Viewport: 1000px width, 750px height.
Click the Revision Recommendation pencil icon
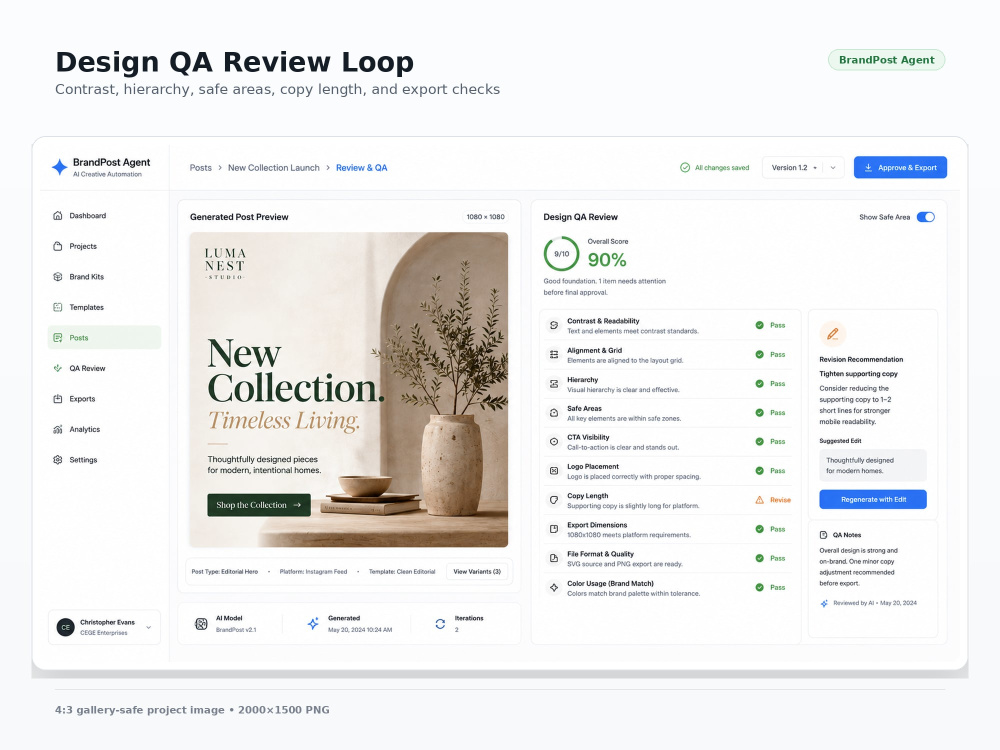click(x=832, y=334)
